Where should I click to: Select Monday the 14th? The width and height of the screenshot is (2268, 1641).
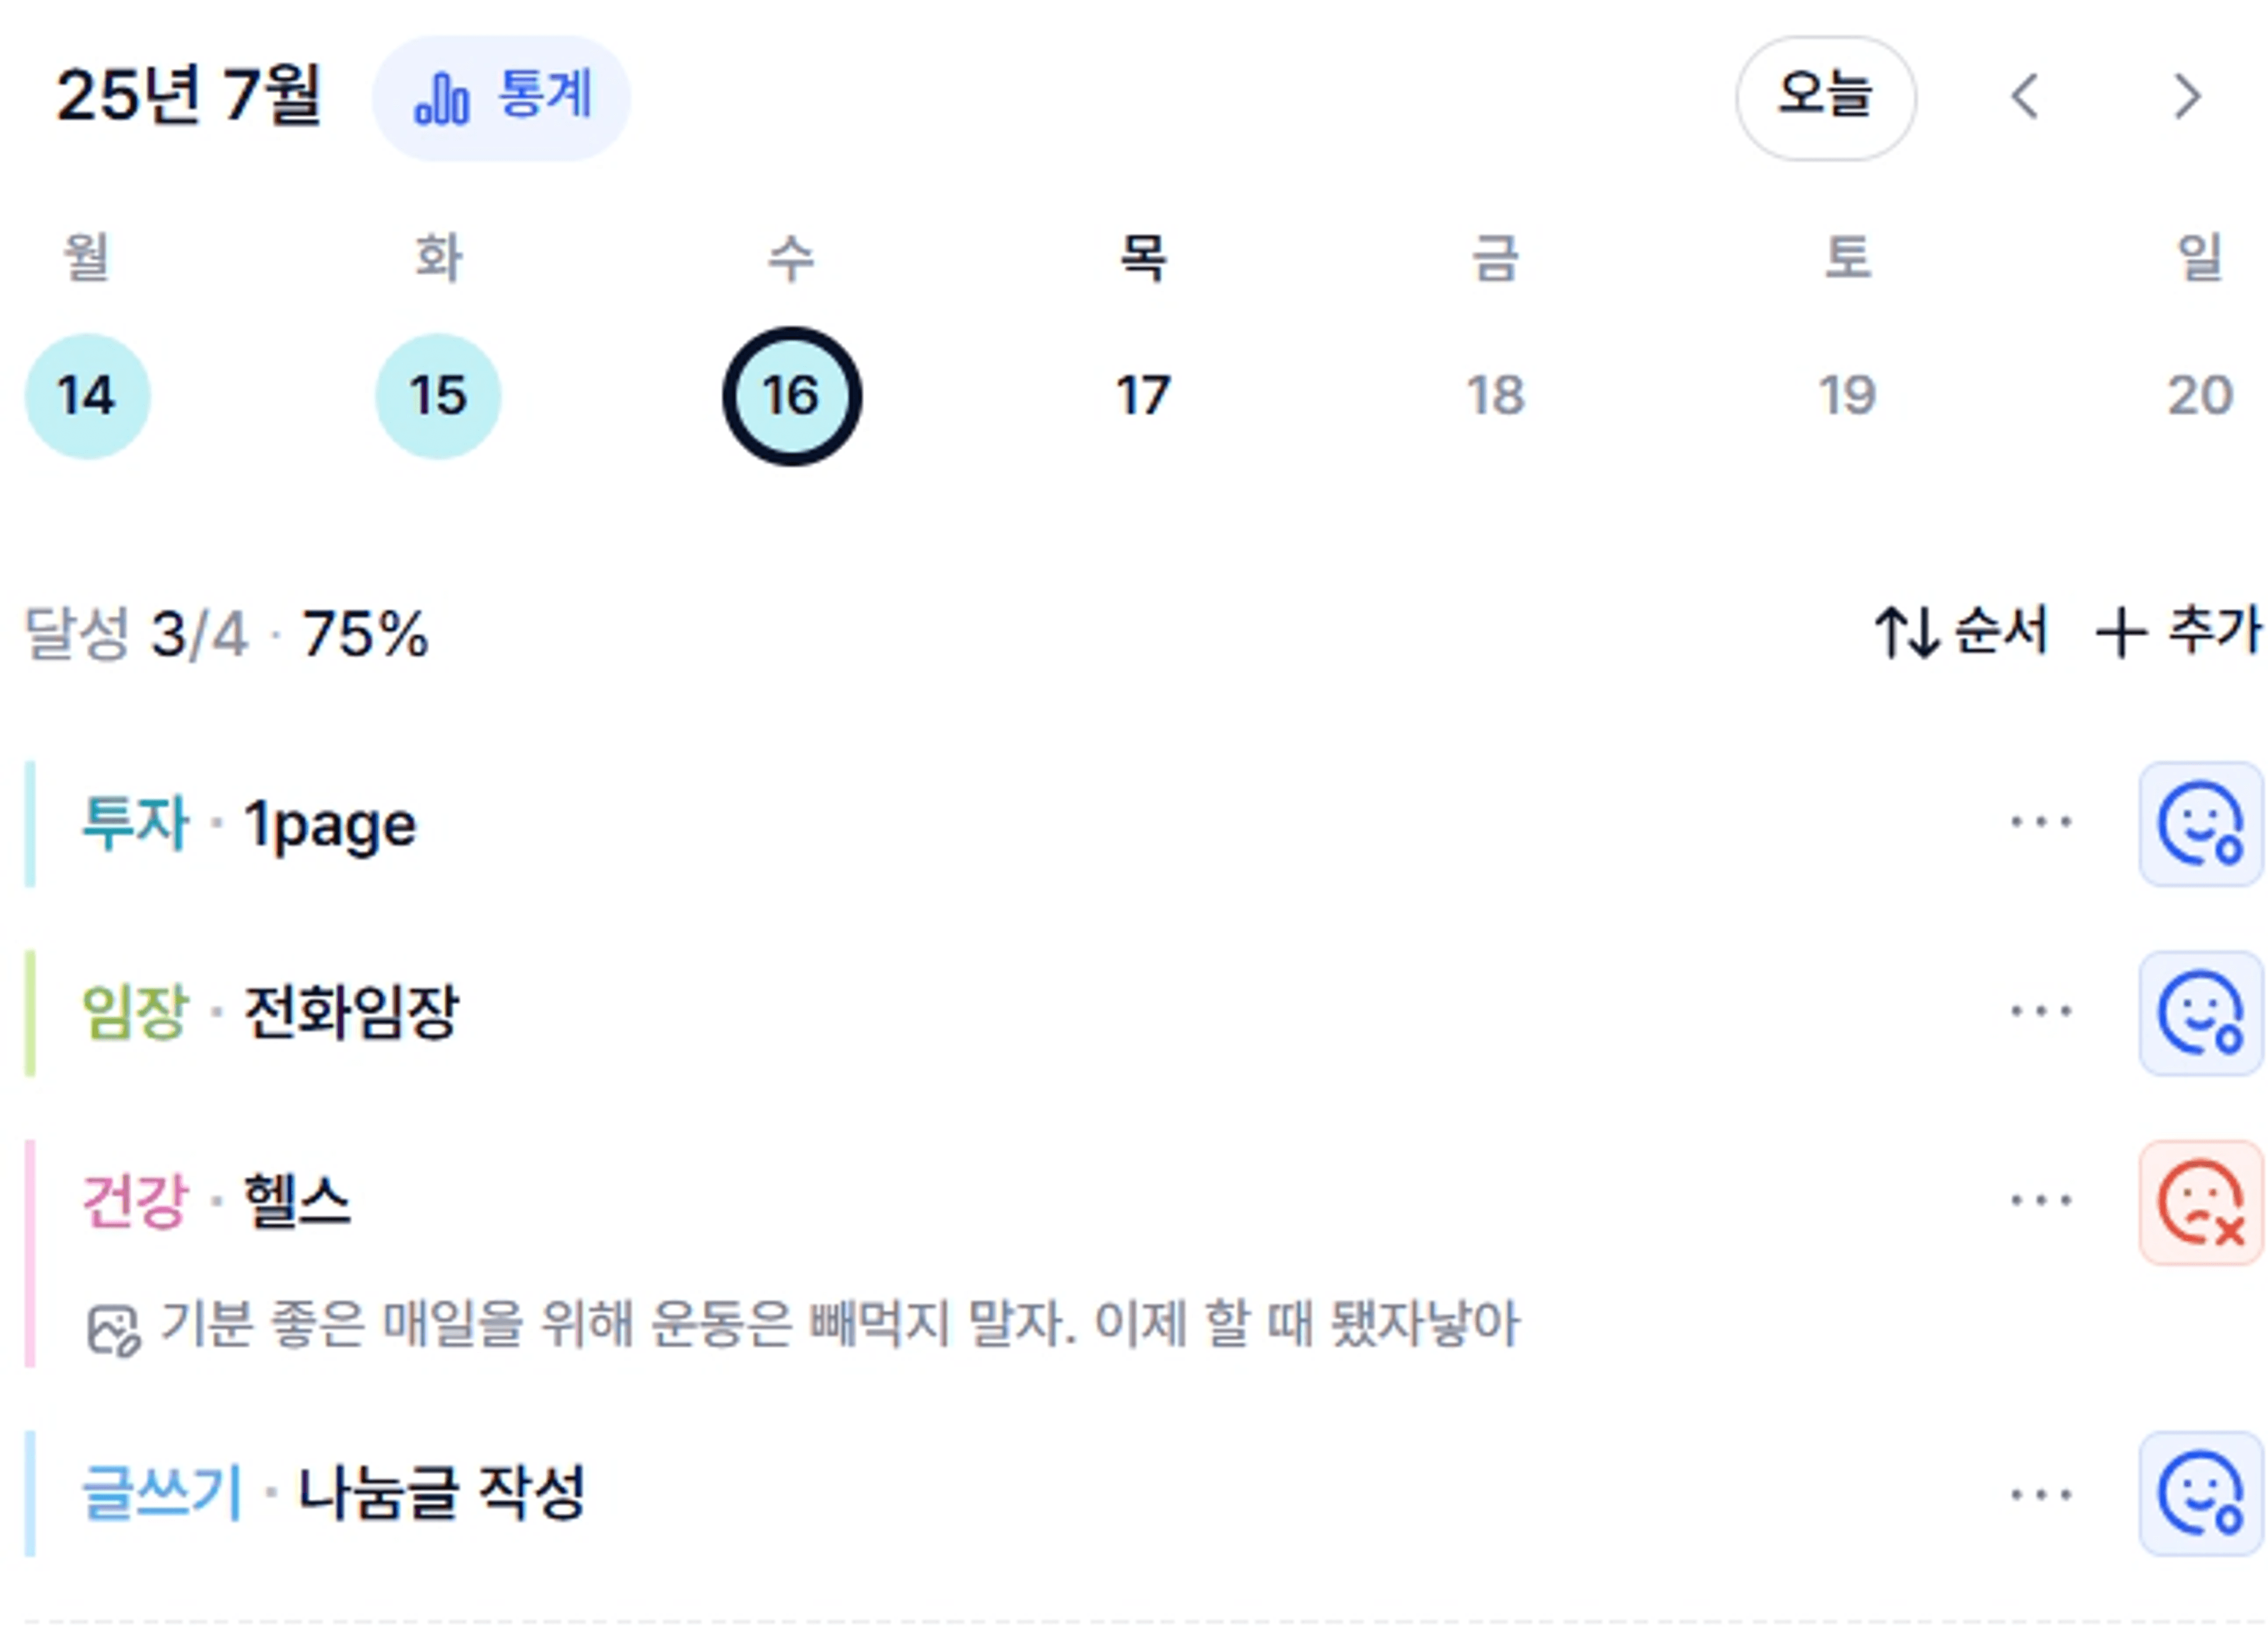88,396
